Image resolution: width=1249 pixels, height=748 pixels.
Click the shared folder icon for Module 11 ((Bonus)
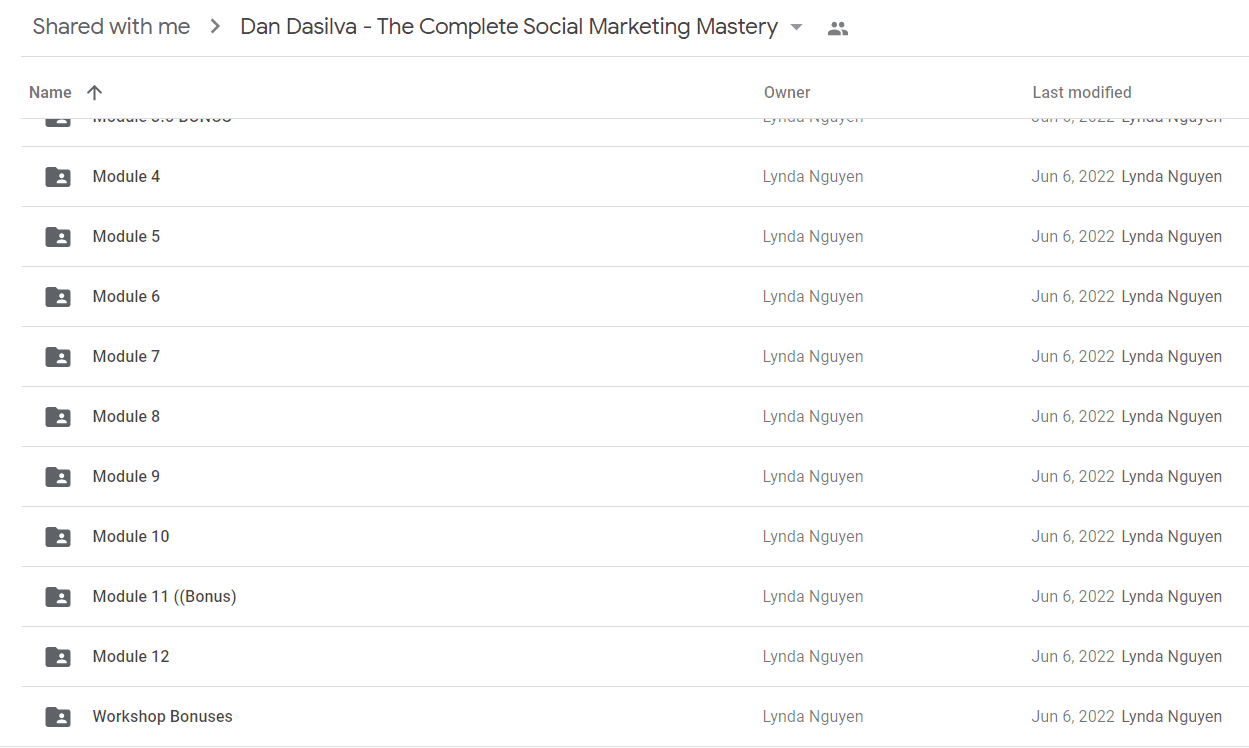(x=58, y=597)
